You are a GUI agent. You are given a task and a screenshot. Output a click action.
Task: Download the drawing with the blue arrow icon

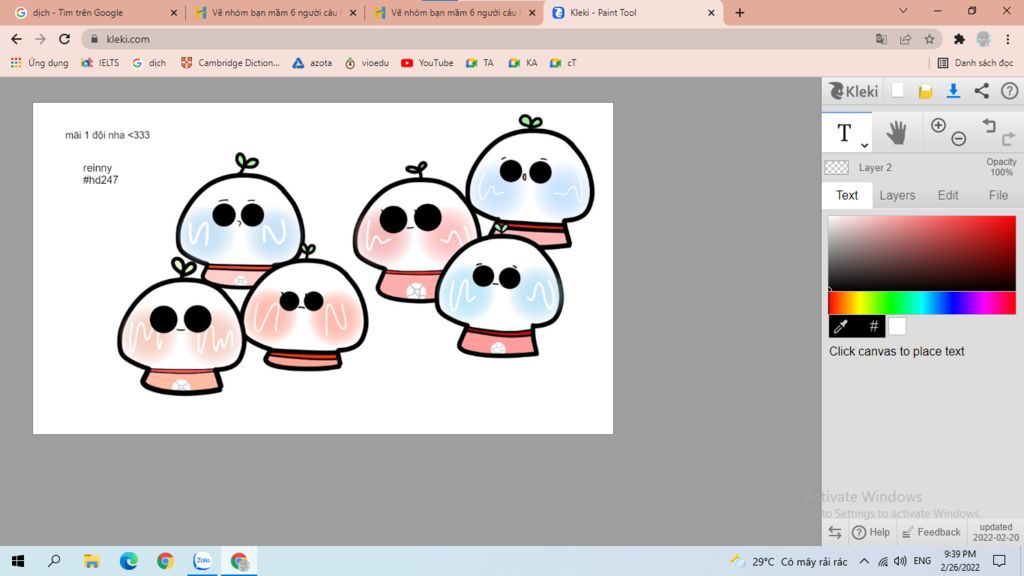(953, 91)
